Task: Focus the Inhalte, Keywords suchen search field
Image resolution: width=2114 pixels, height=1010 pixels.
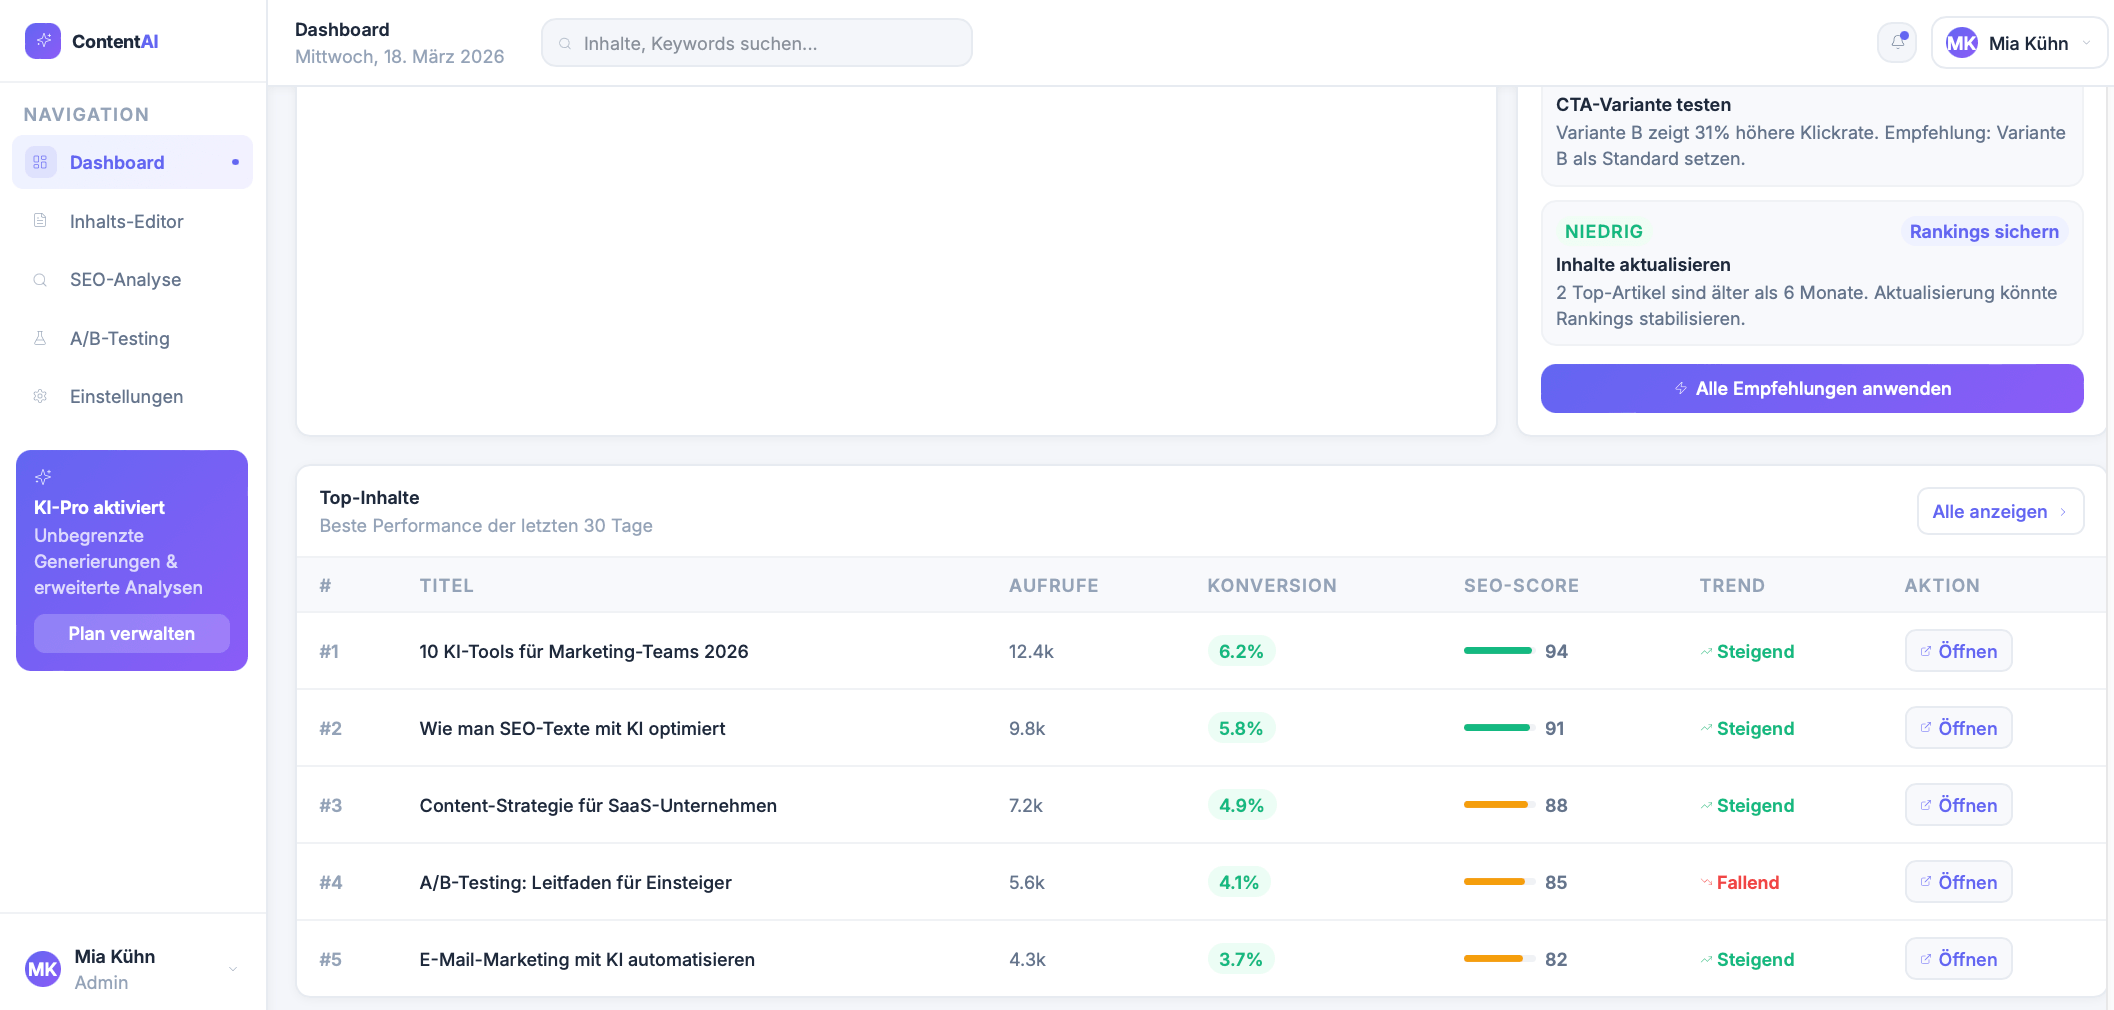Action: pyautogui.click(x=757, y=43)
